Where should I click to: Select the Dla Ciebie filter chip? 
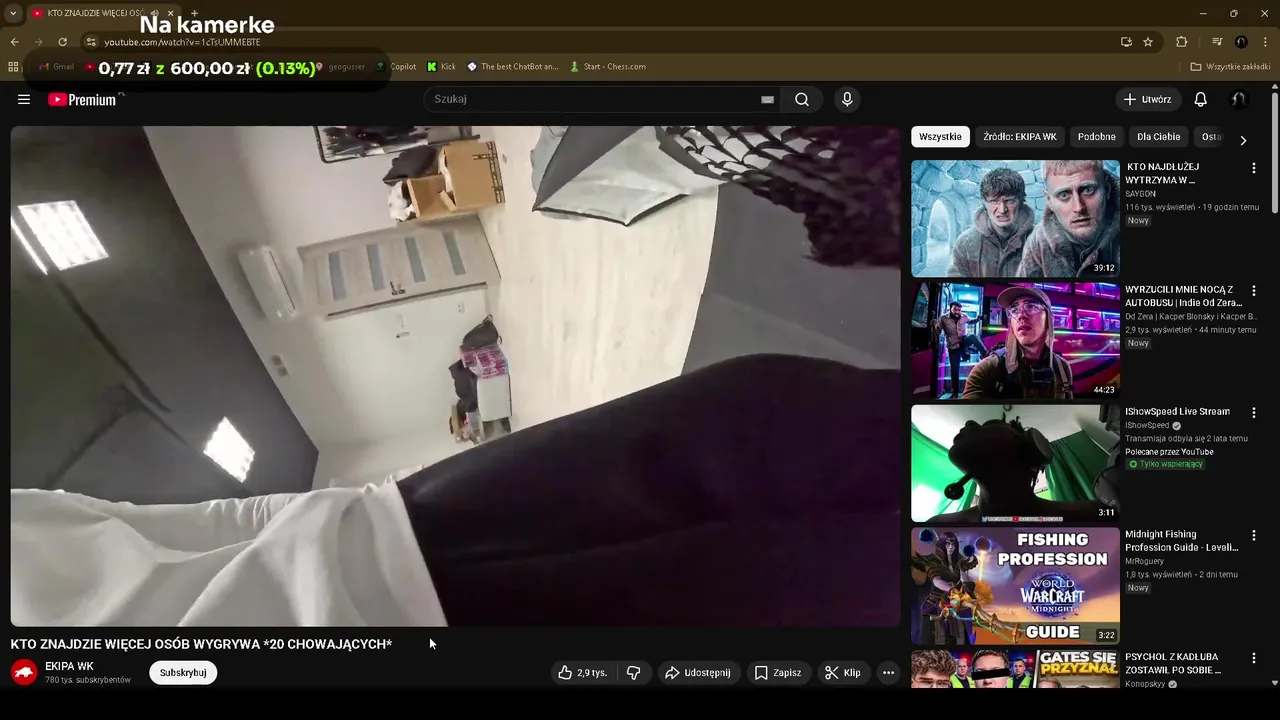click(x=1158, y=137)
